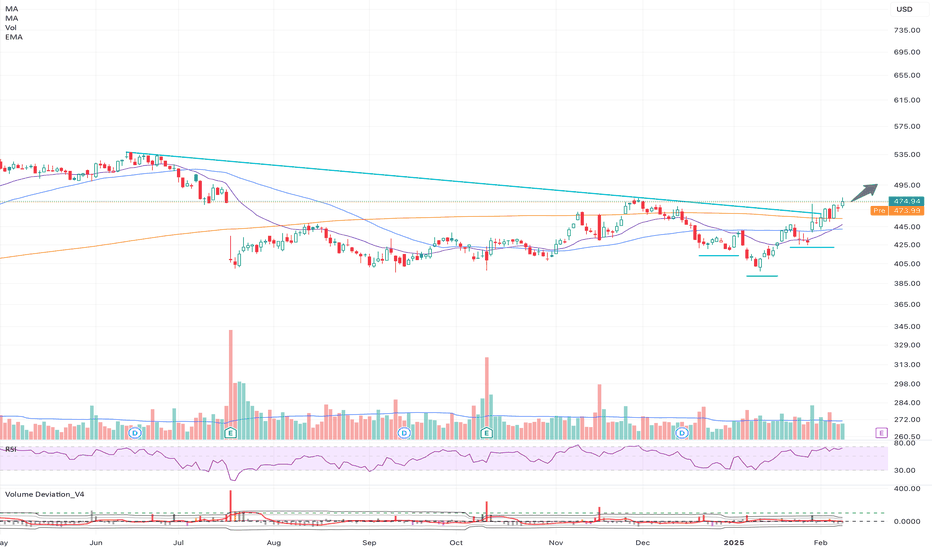
Task: Open the USD currency selector
Action: click(x=904, y=9)
